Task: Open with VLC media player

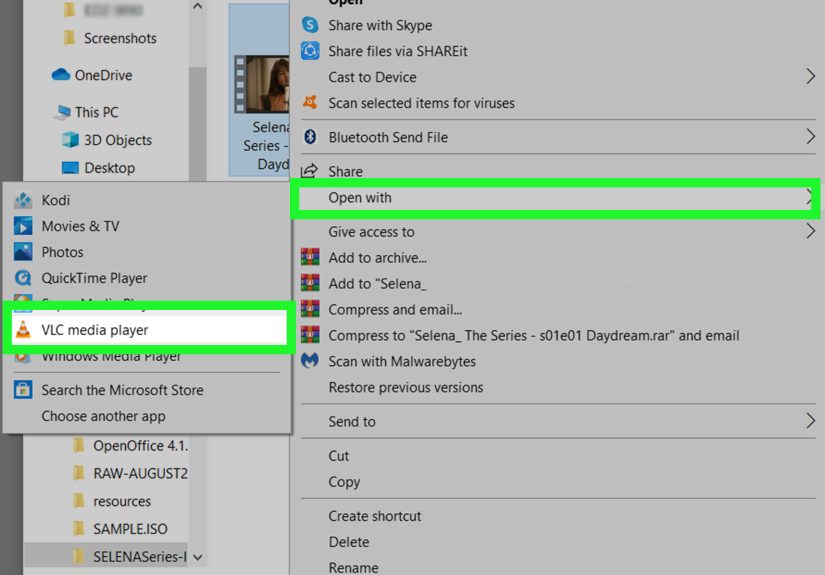Action: point(149,328)
